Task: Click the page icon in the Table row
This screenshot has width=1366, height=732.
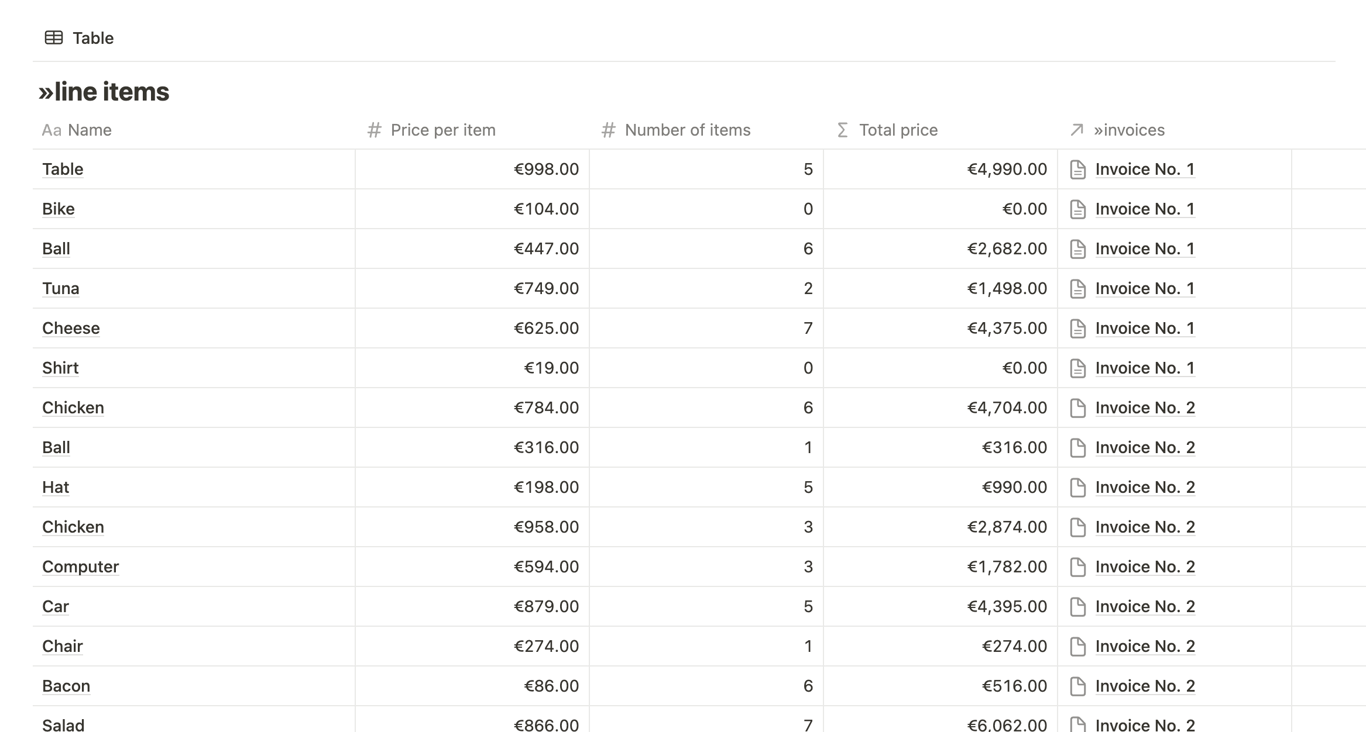Action: [1078, 169]
